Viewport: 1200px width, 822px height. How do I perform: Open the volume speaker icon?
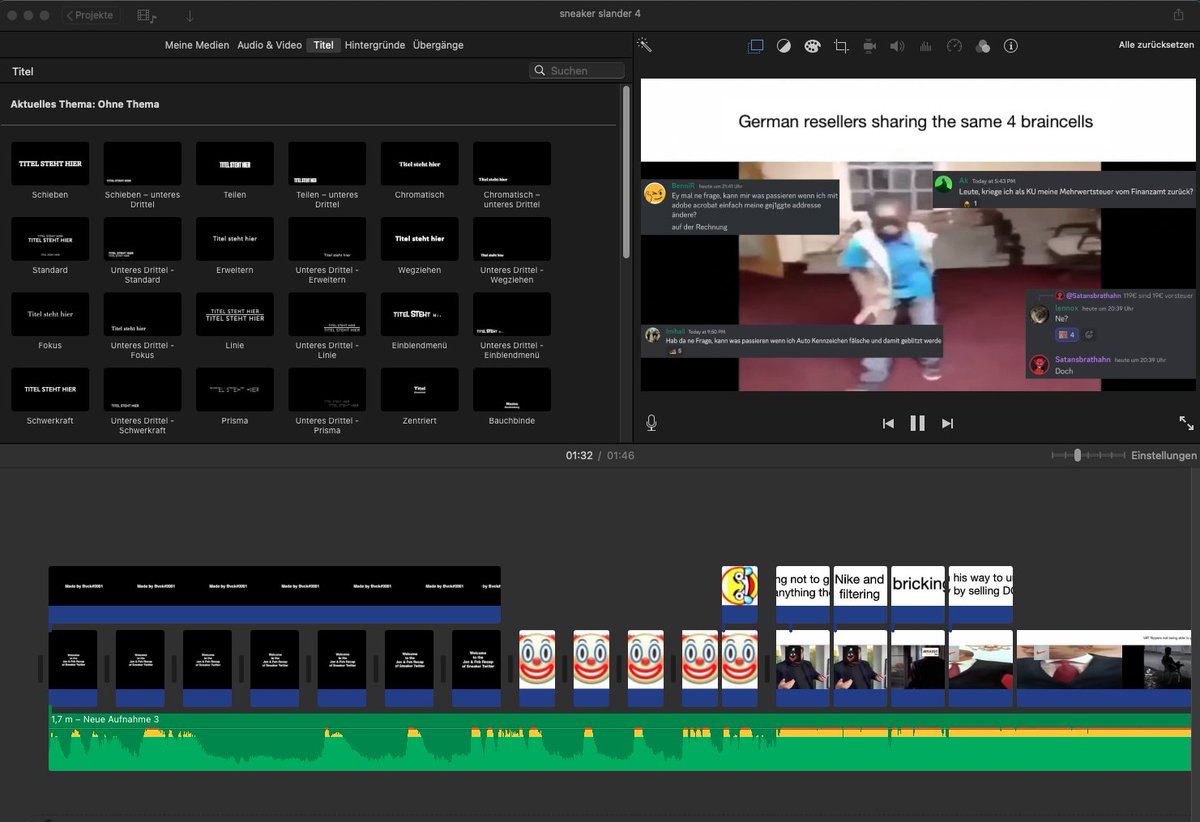pos(897,46)
